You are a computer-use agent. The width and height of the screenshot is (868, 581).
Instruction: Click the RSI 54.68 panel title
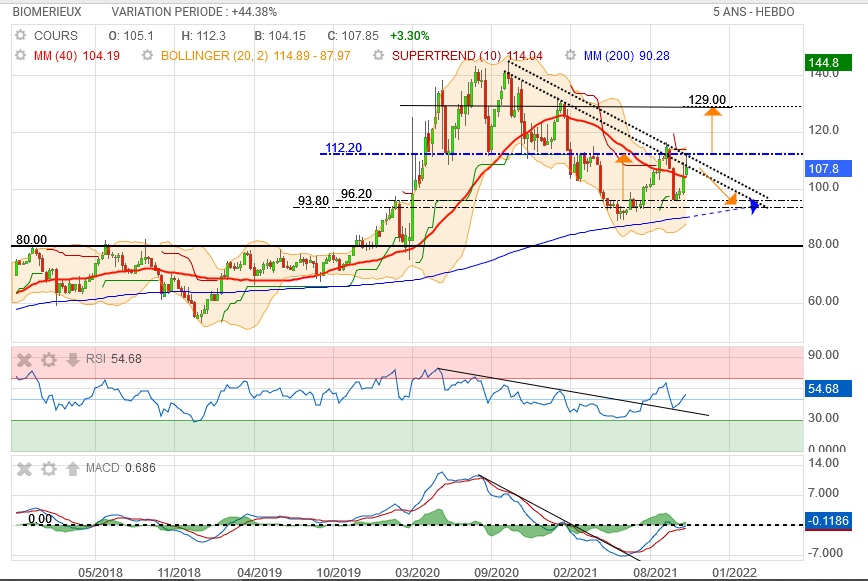pos(113,359)
